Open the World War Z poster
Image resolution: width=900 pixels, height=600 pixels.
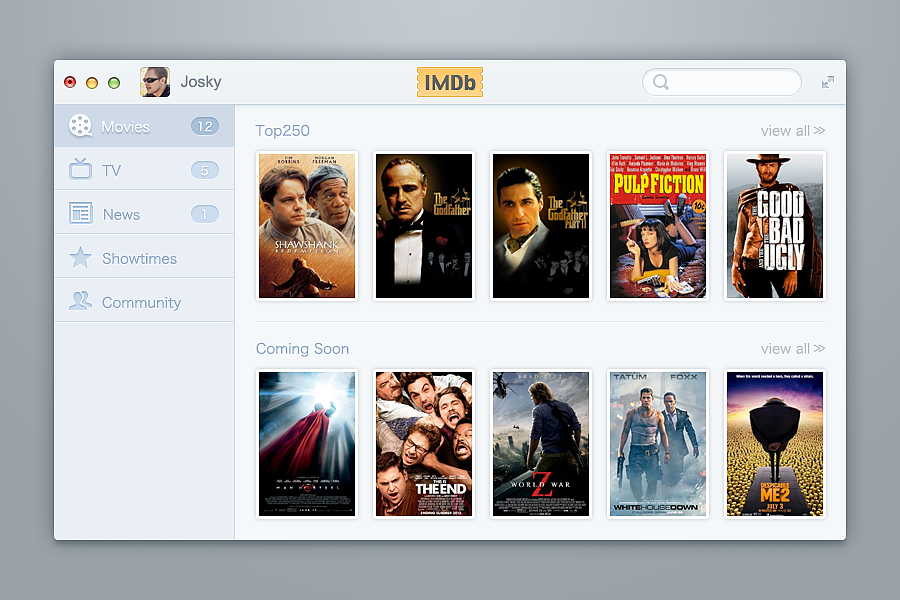[541, 444]
